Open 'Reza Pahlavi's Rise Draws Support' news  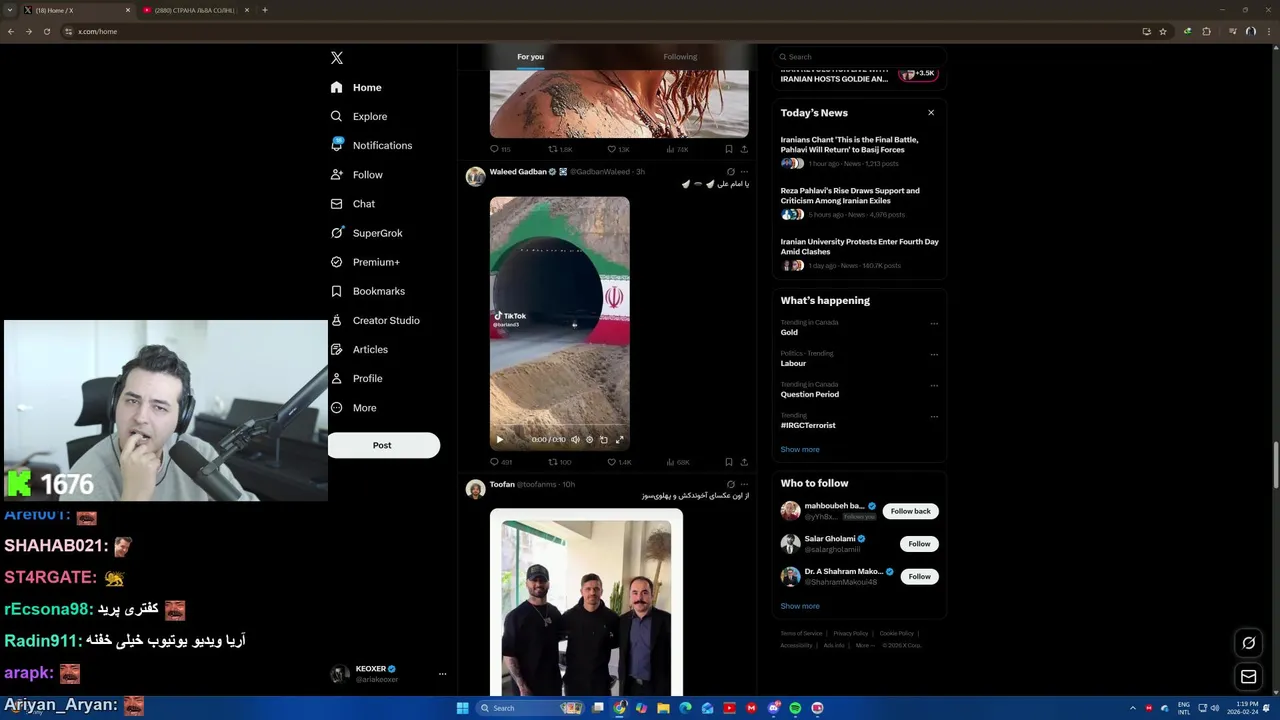(859, 202)
